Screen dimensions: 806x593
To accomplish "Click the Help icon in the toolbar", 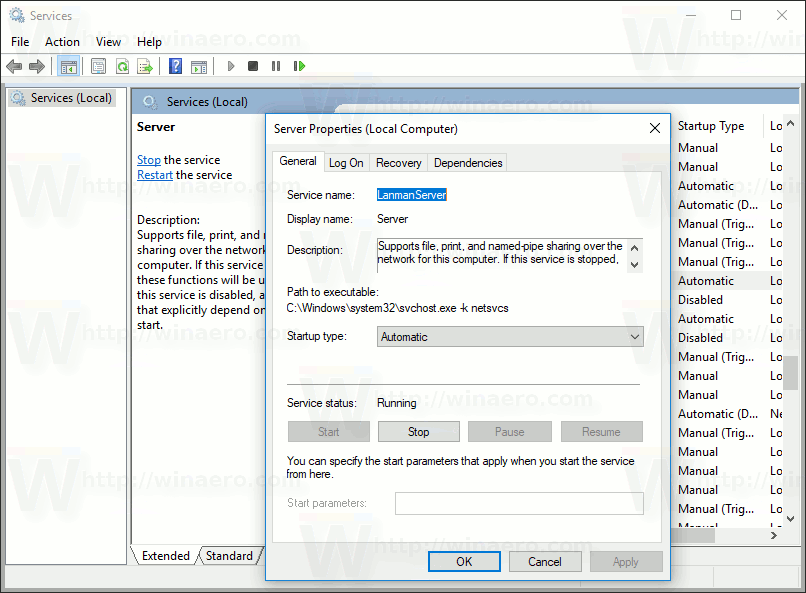I will 173,66.
